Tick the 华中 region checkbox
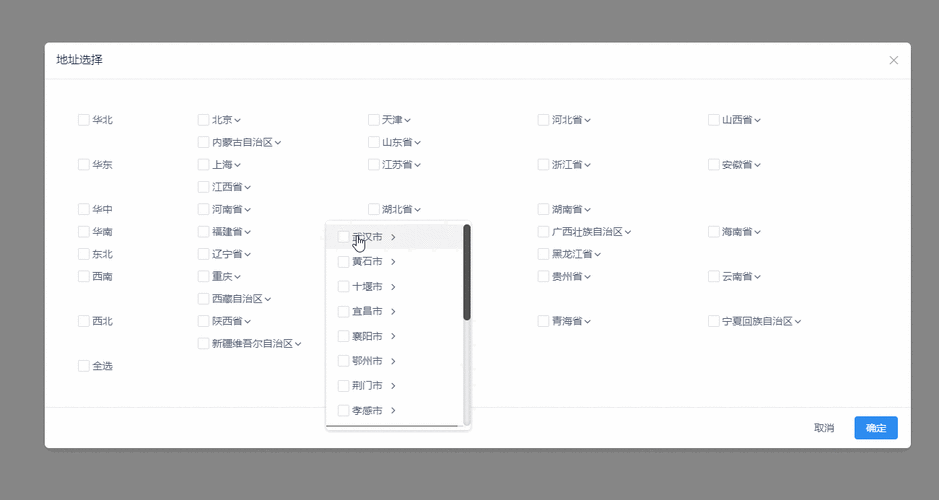This screenshot has height=500, width=939. tap(84, 209)
